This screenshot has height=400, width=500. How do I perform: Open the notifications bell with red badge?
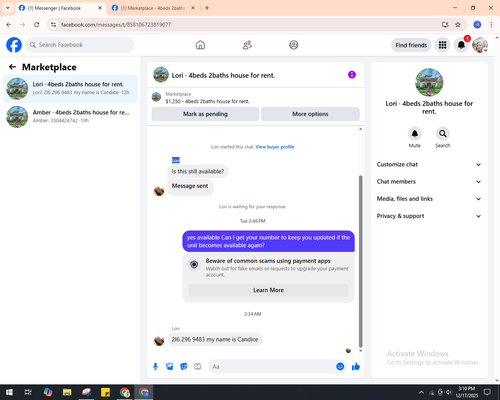[x=461, y=45]
